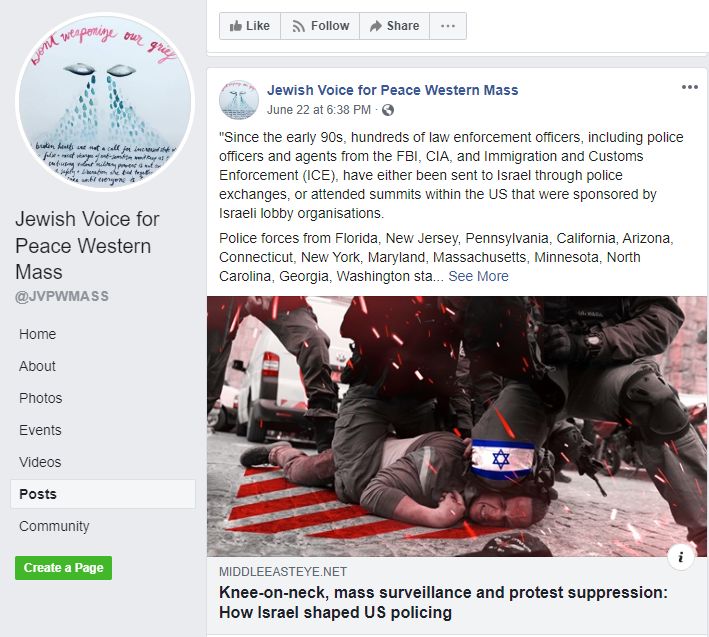Open the About section
Image resolution: width=709 pixels, height=637 pixels.
click(37, 366)
